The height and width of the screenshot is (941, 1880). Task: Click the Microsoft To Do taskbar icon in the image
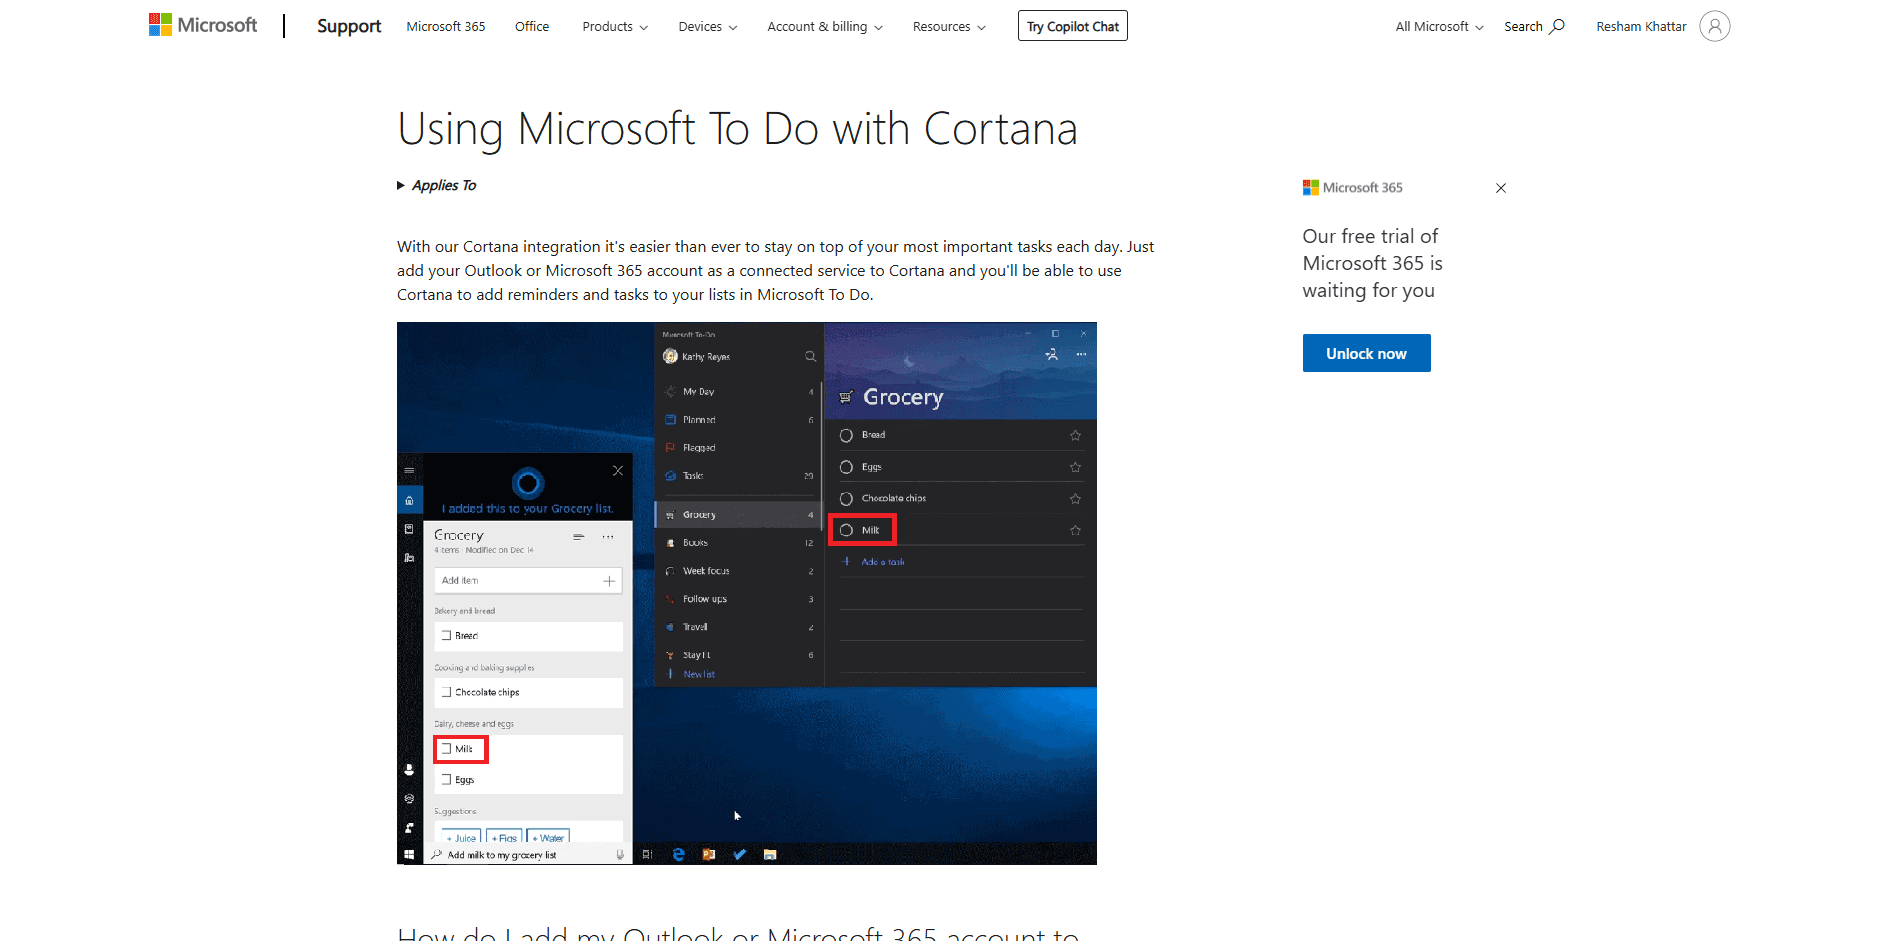pos(739,855)
